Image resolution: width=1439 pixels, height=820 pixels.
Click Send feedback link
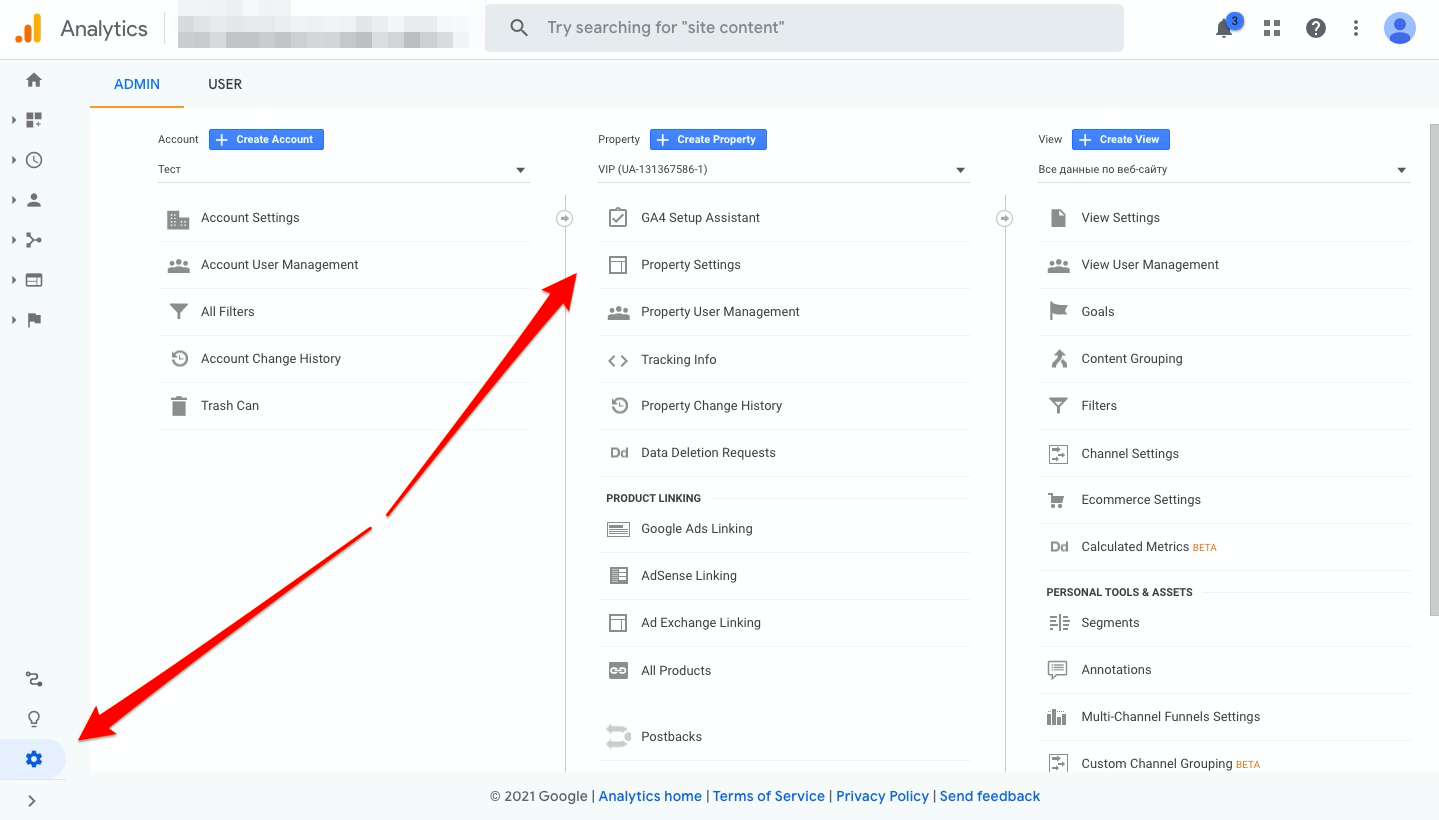click(x=990, y=796)
